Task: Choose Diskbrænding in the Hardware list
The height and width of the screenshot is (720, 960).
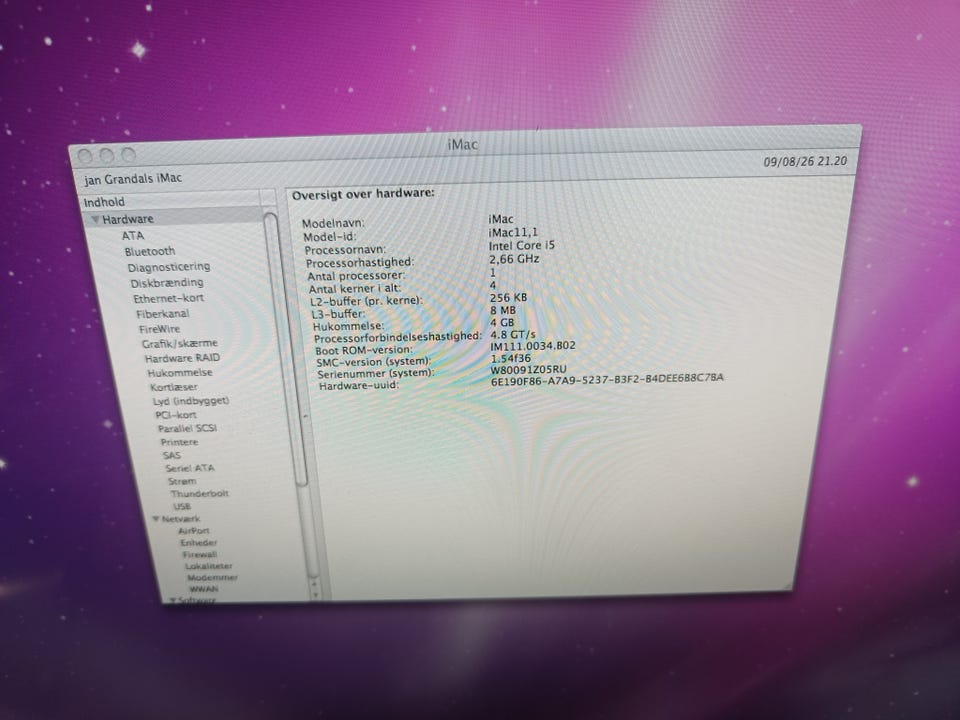Action: click(x=167, y=283)
